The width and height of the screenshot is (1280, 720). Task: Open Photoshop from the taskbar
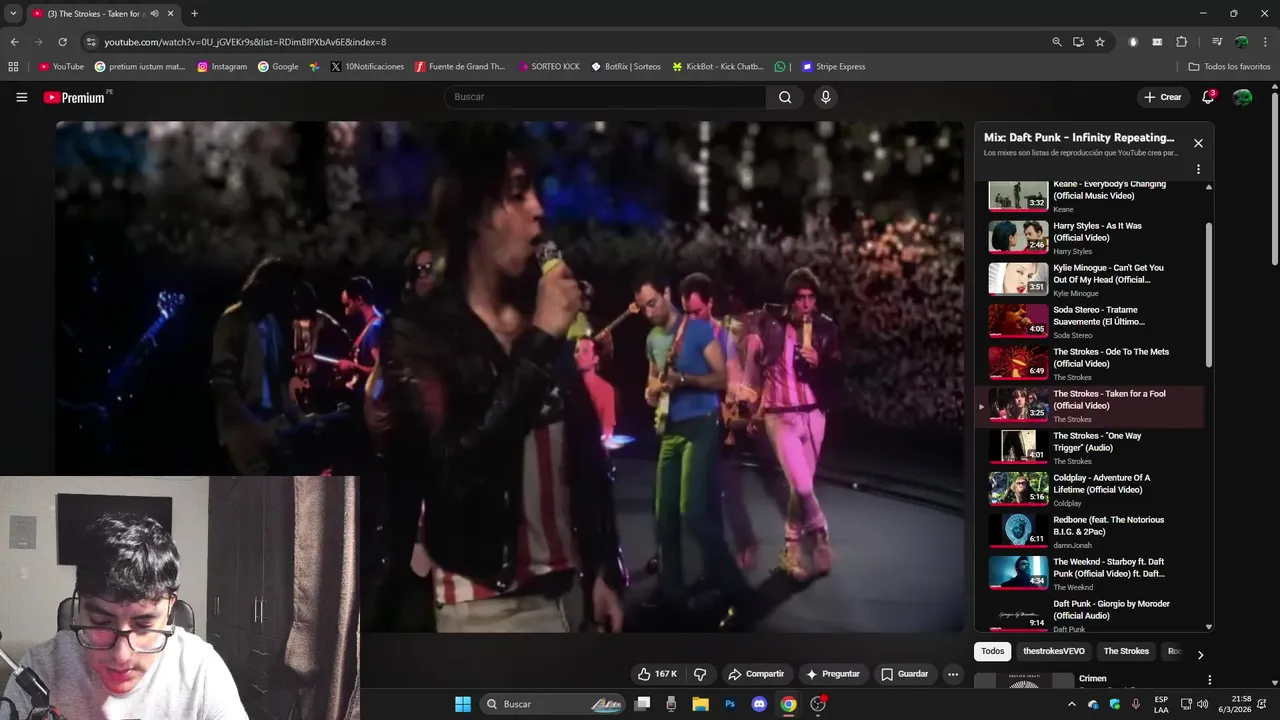tap(730, 704)
